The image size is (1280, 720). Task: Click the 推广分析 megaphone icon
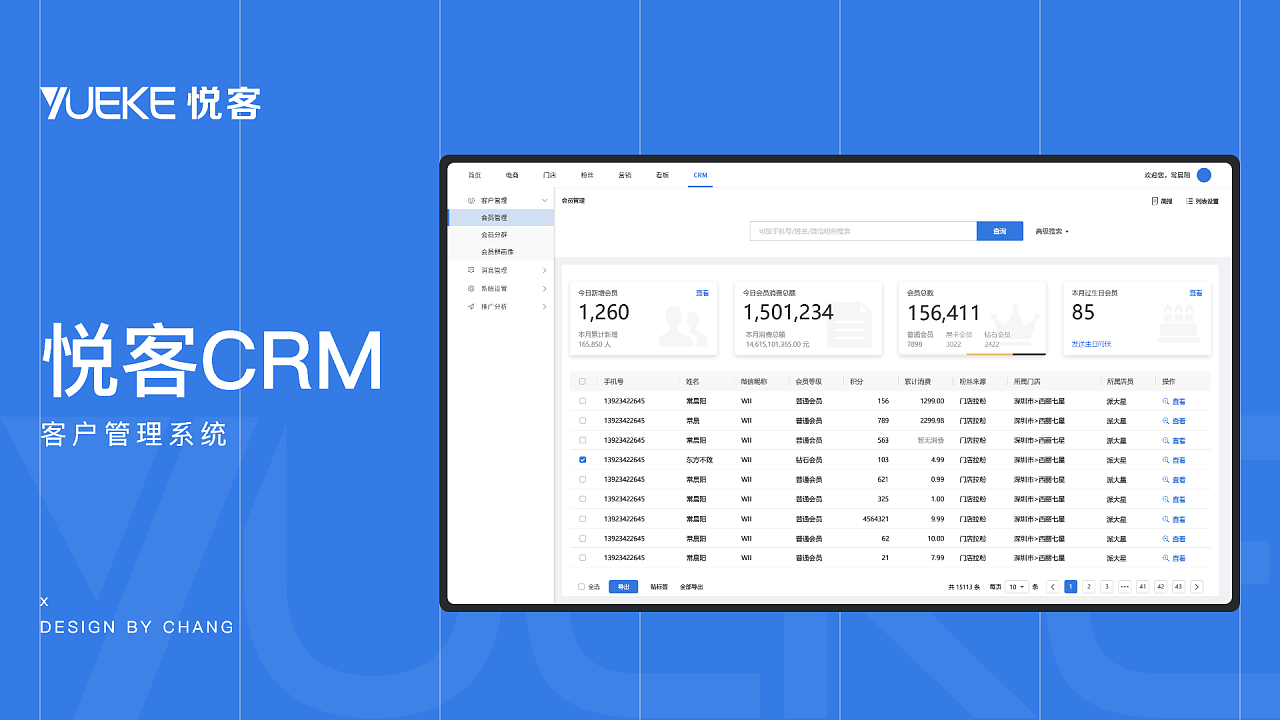(x=471, y=306)
